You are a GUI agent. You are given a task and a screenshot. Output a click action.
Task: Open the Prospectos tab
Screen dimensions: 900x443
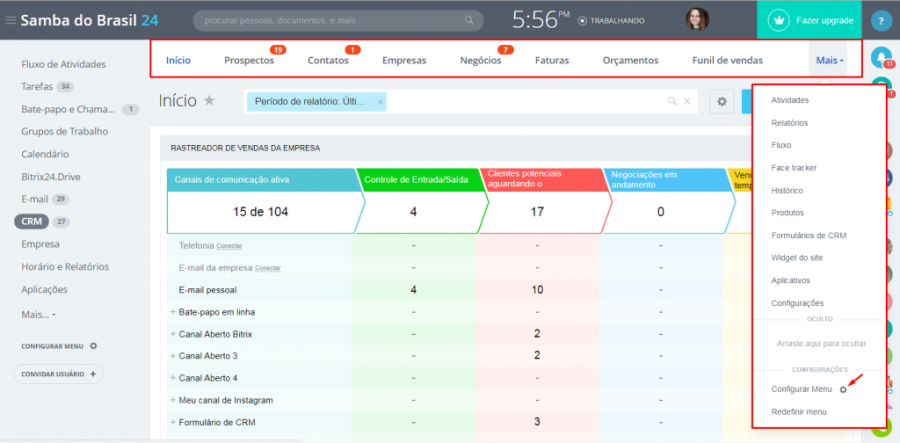tap(249, 60)
